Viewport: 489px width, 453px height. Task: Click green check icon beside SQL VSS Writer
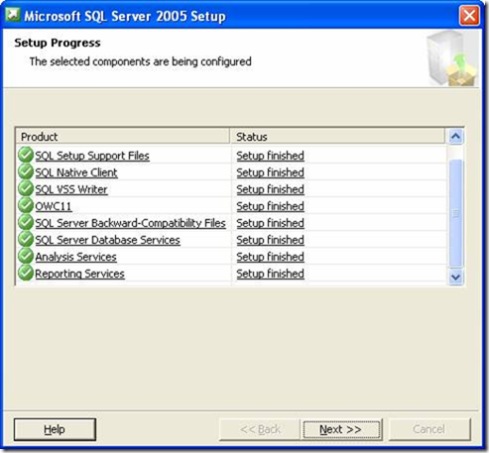[x=26, y=189]
